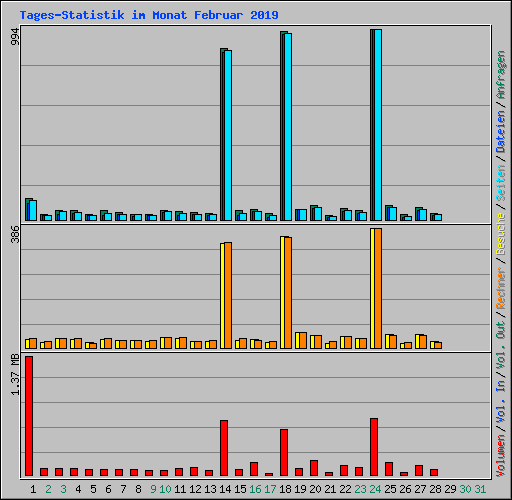Click the 'Vol. In' legend label

[x=501, y=402]
